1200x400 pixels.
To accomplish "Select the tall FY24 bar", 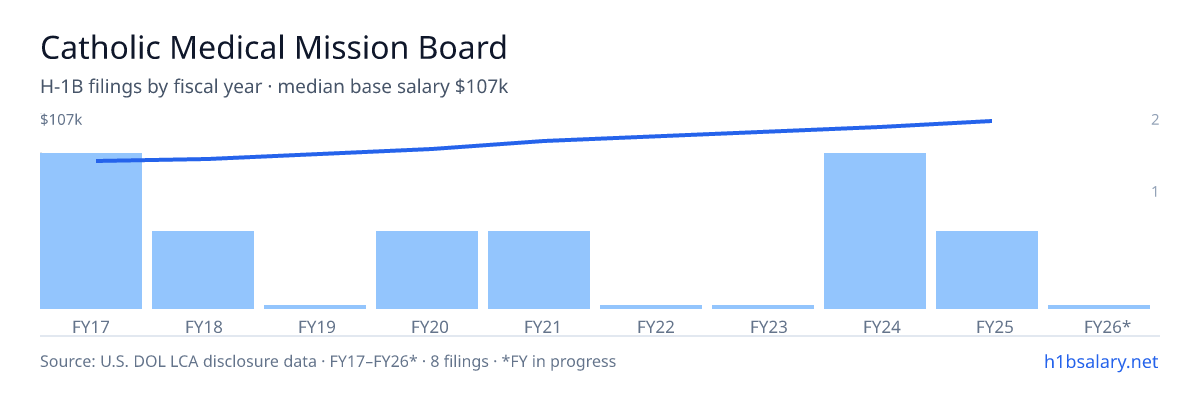I will coord(875,231).
